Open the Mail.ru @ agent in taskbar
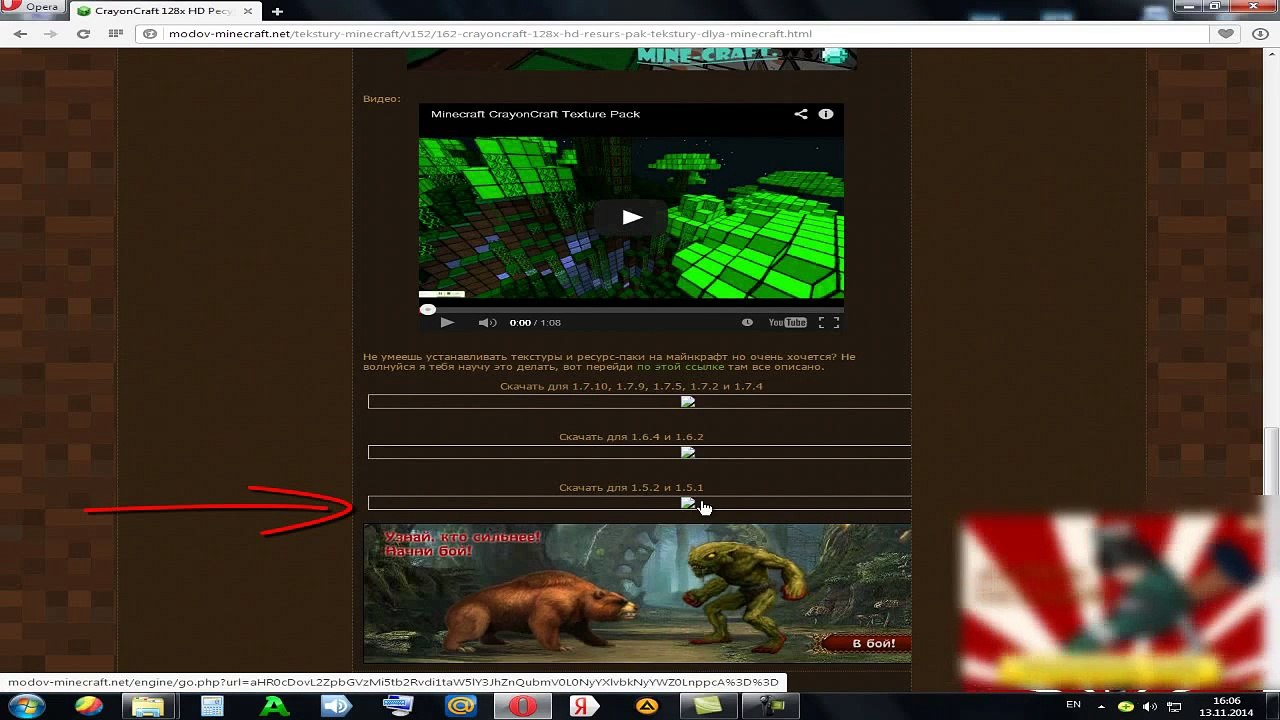 (460, 706)
